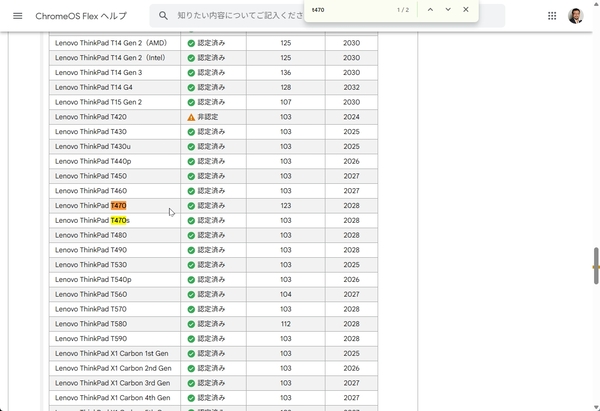This screenshot has height=411, width=600.
Task: Click year 2032 in T14 G4 row
Action: pos(351,87)
